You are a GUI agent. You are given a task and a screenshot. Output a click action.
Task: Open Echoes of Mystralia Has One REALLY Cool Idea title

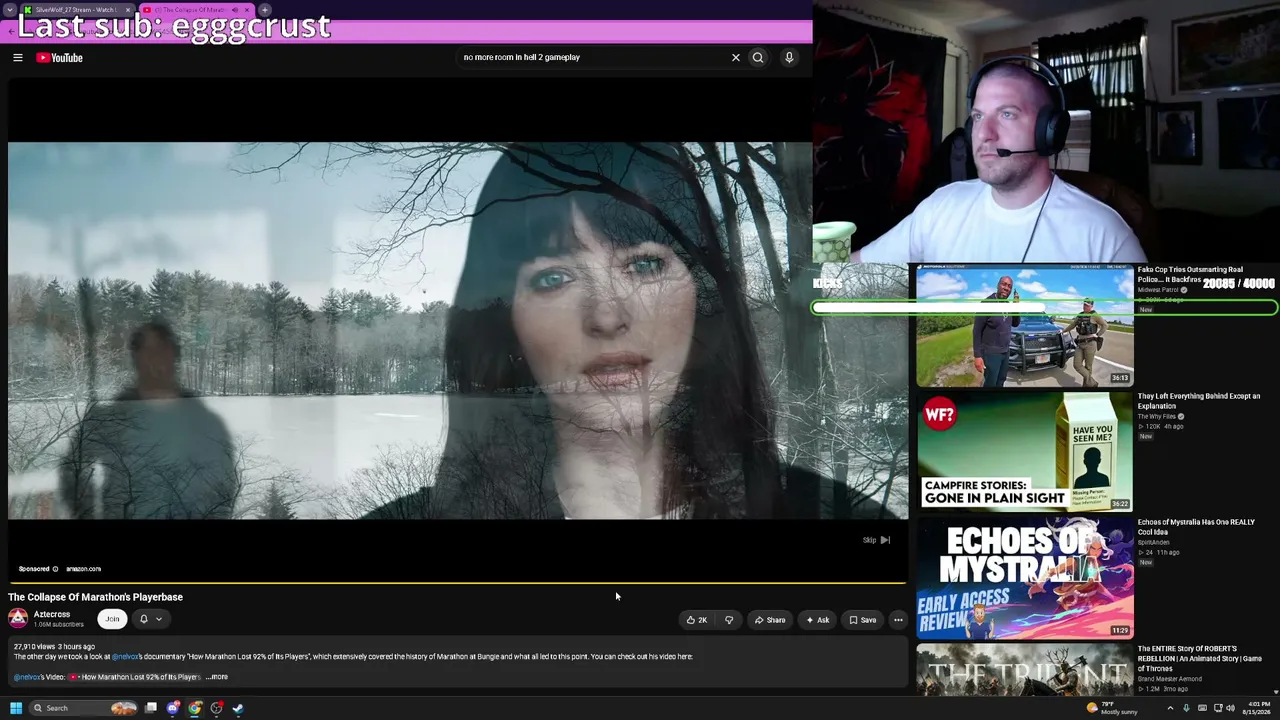(1196, 527)
